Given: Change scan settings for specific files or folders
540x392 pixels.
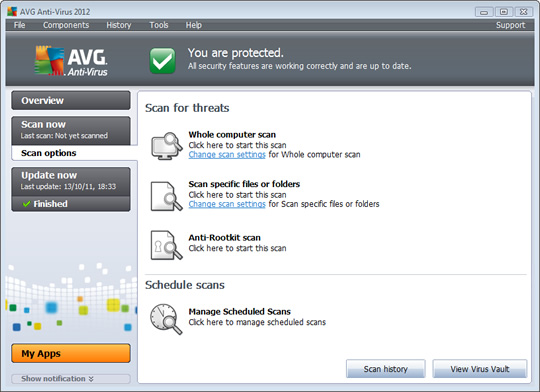Looking at the screenshot, I should coord(227,204).
